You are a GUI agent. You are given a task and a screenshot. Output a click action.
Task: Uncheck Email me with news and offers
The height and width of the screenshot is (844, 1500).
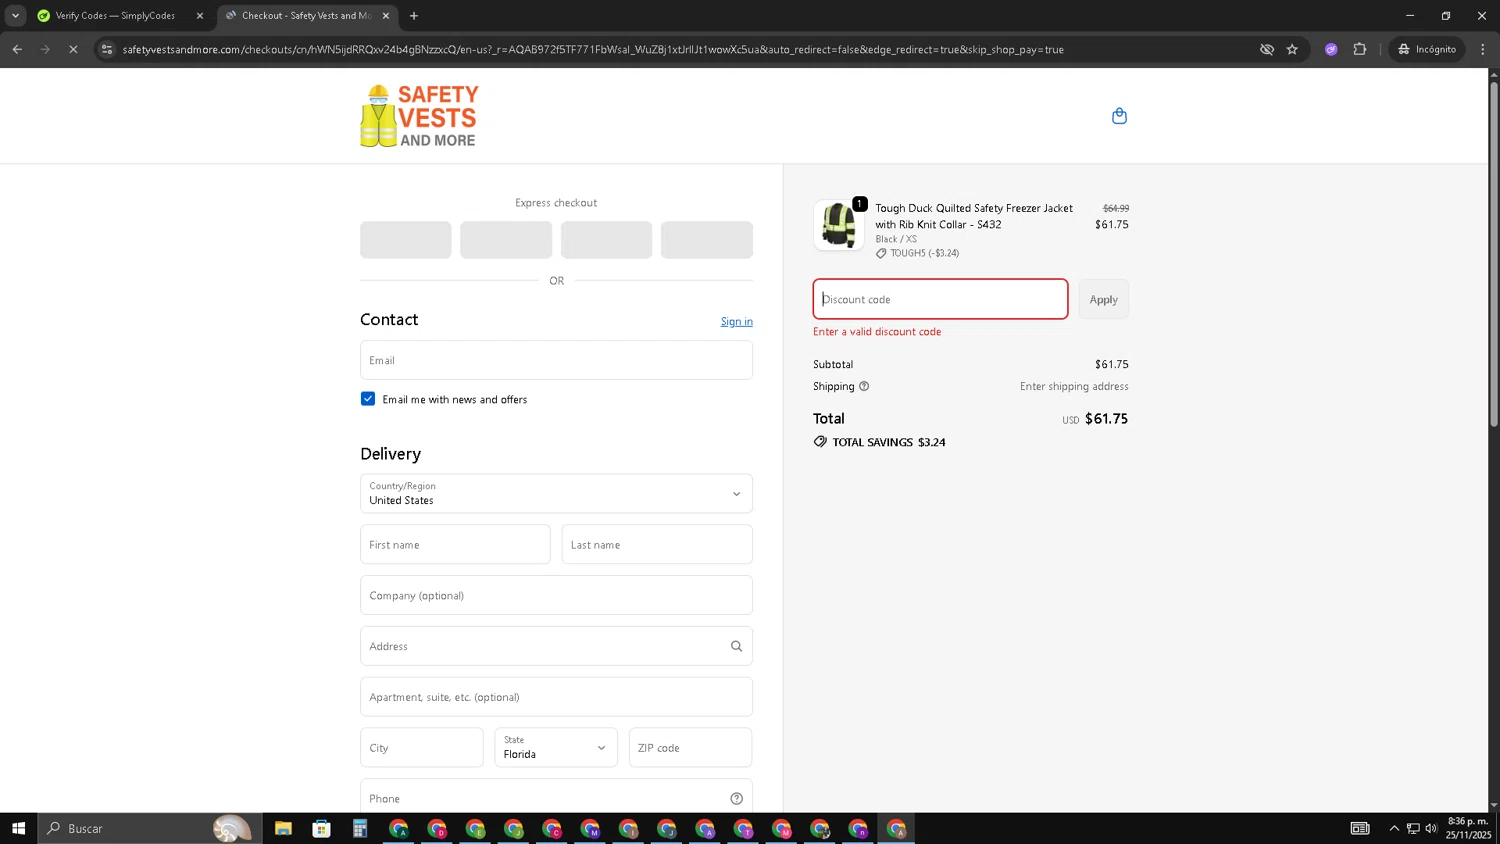[368, 398]
